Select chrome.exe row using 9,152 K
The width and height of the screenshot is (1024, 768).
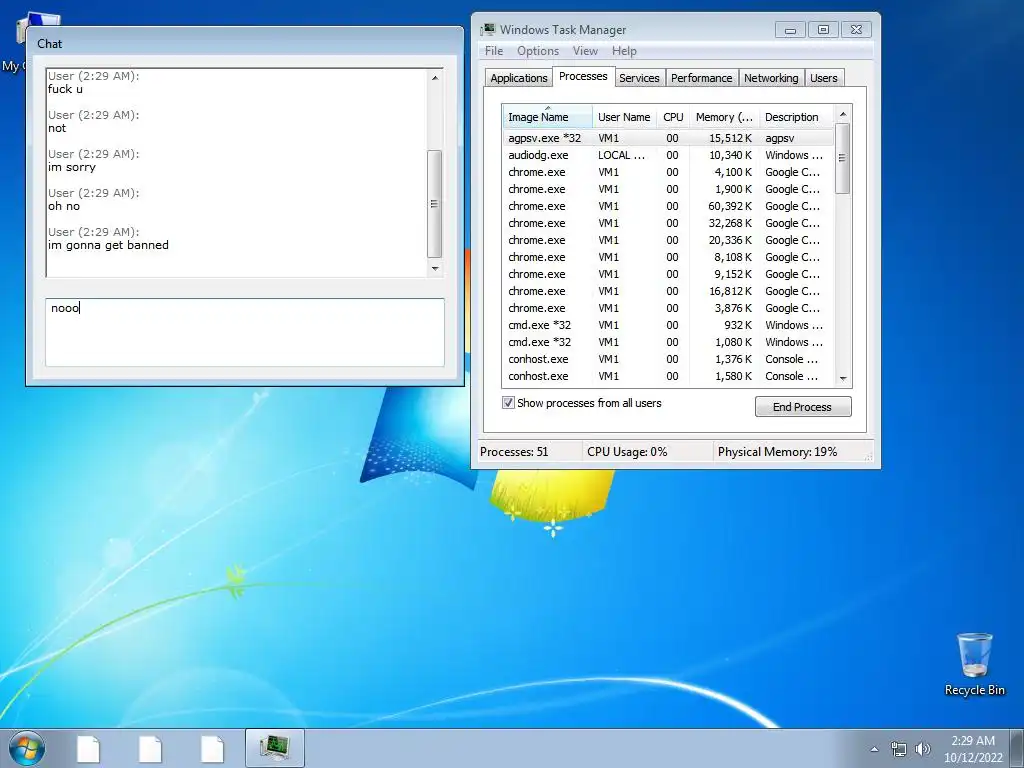(x=667, y=274)
